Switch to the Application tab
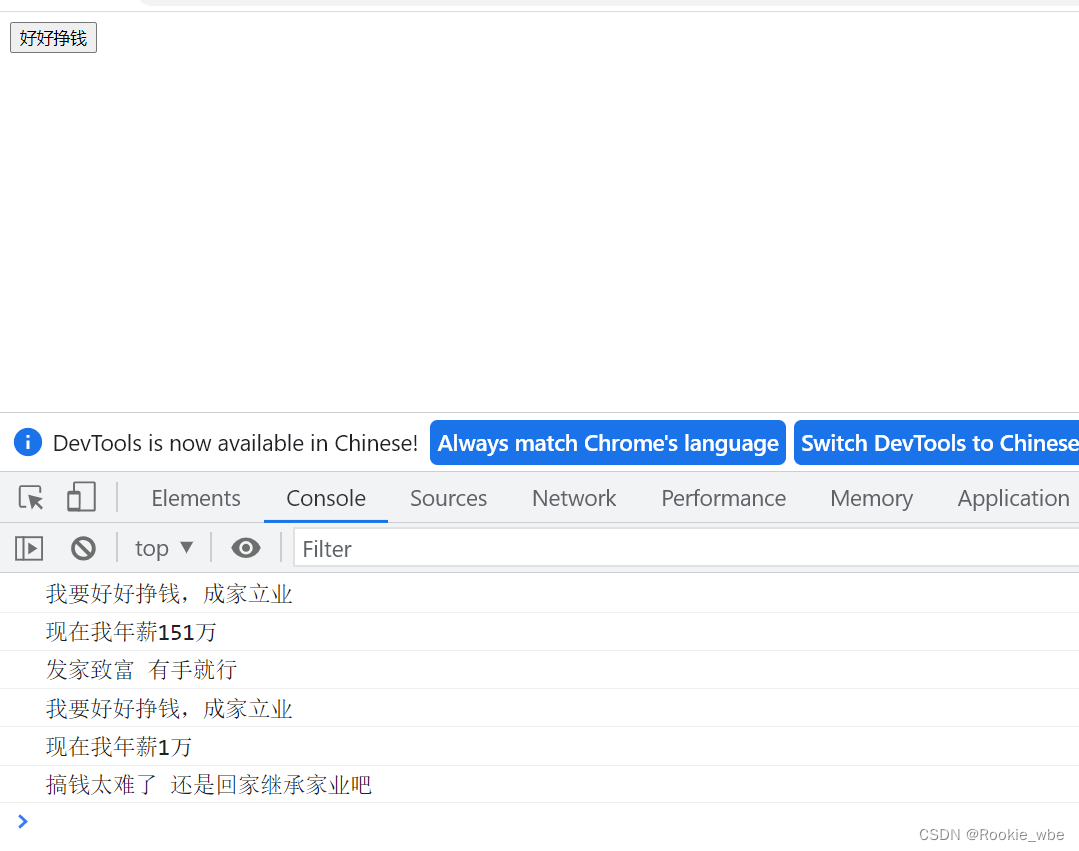This screenshot has width=1079, height=851. click(1013, 498)
